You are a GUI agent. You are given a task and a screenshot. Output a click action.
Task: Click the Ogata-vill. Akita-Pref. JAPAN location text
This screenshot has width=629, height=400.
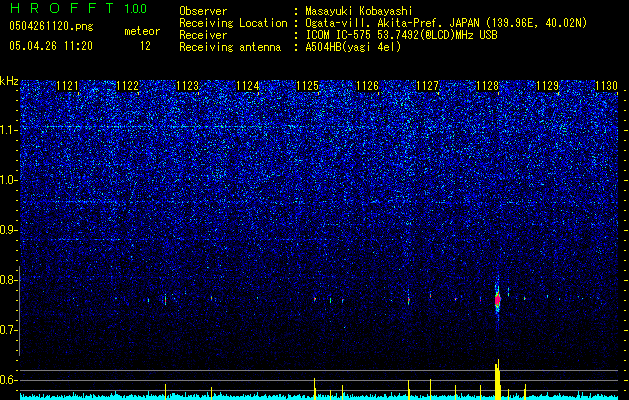click(x=446, y=23)
